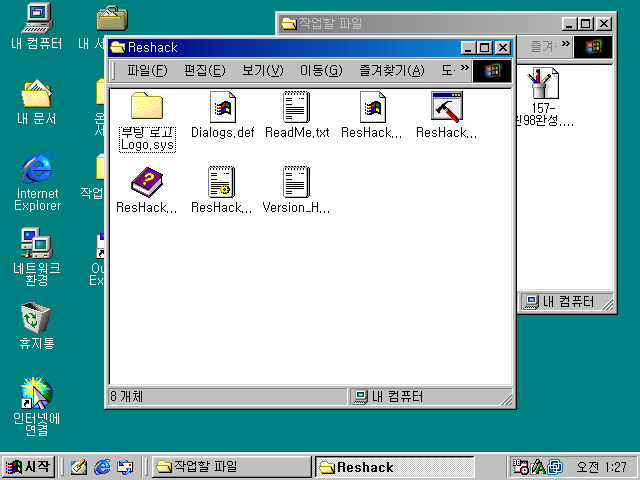Select 인터넷에 연결 desktop shortcut
640x480 pixels.
[37, 407]
